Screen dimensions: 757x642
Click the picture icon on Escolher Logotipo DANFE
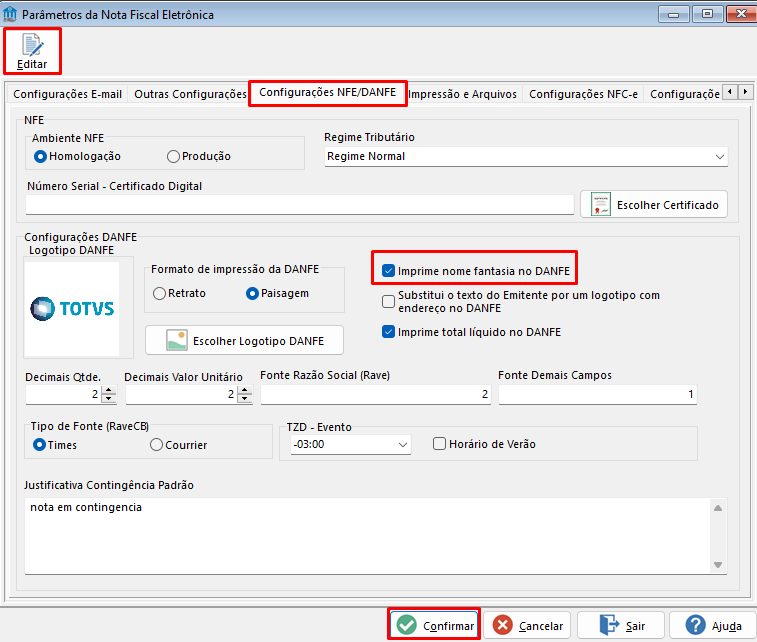[x=177, y=340]
